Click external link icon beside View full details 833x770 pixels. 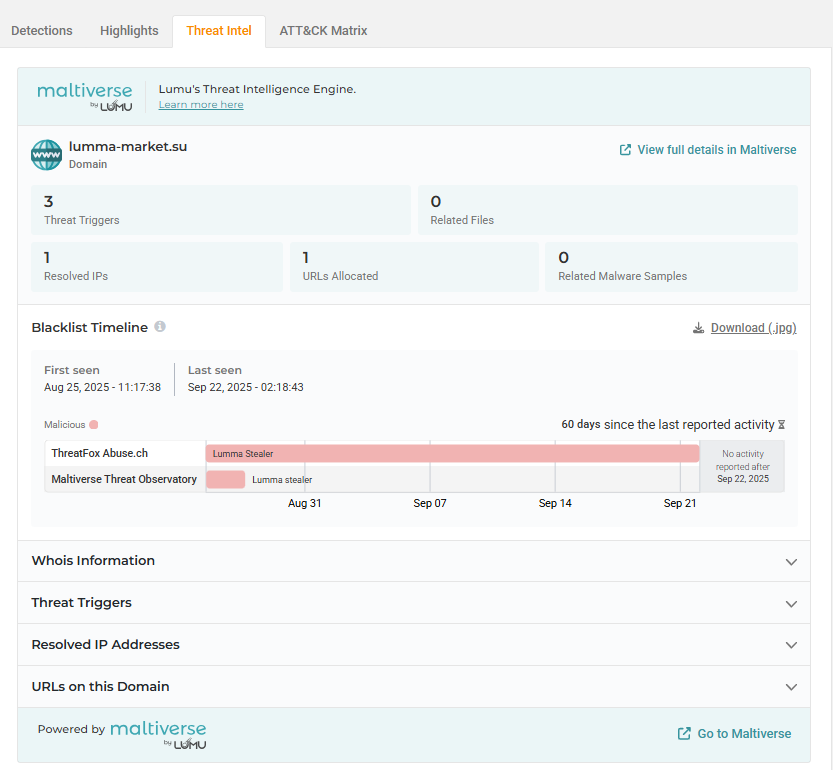point(625,150)
